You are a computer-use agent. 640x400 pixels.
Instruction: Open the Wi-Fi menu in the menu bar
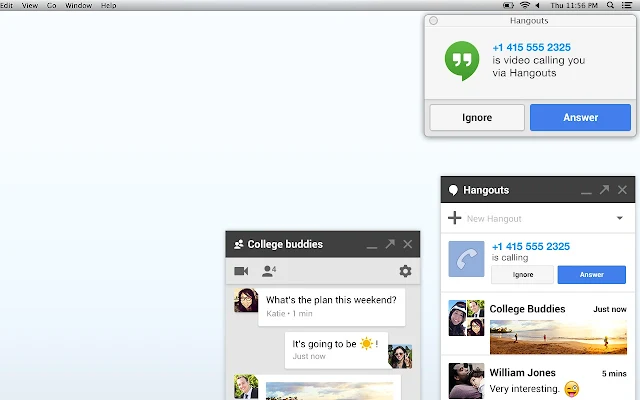(x=525, y=5)
